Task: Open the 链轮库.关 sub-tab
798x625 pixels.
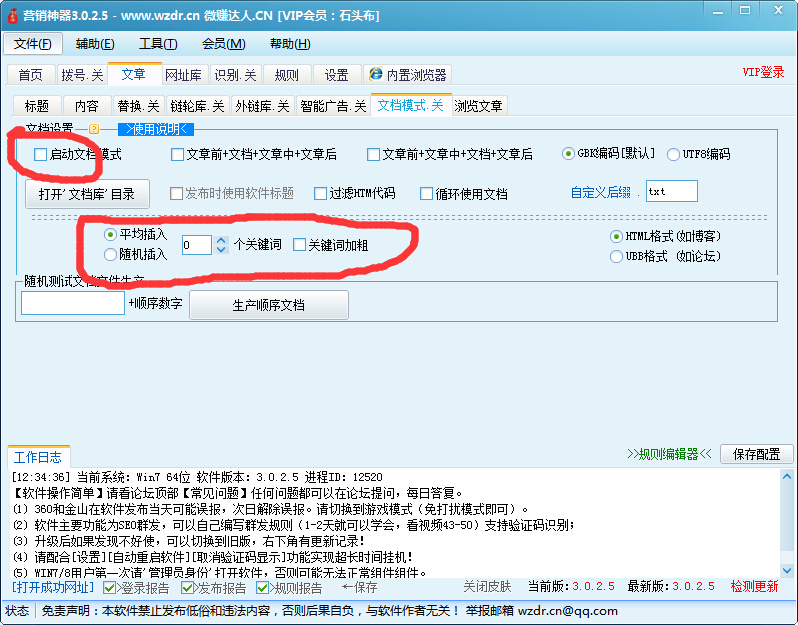Action: click(x=197, y=105)
